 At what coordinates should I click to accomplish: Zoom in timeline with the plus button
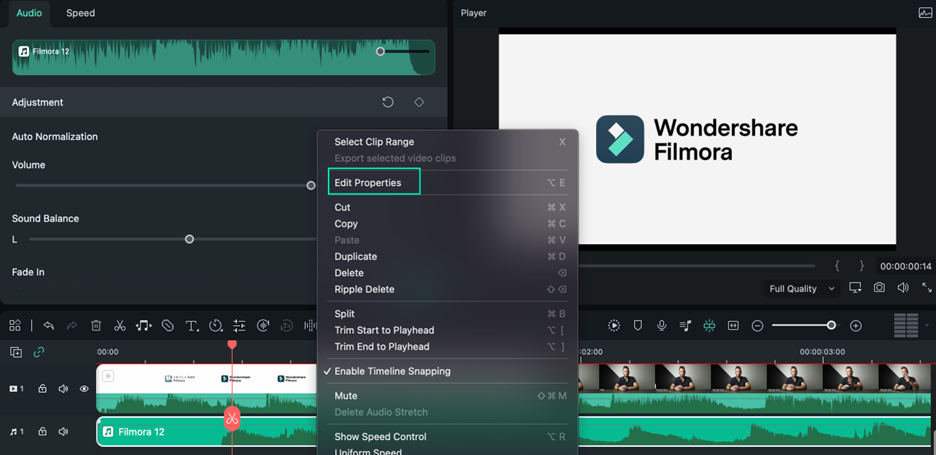[x=855, y=325]
